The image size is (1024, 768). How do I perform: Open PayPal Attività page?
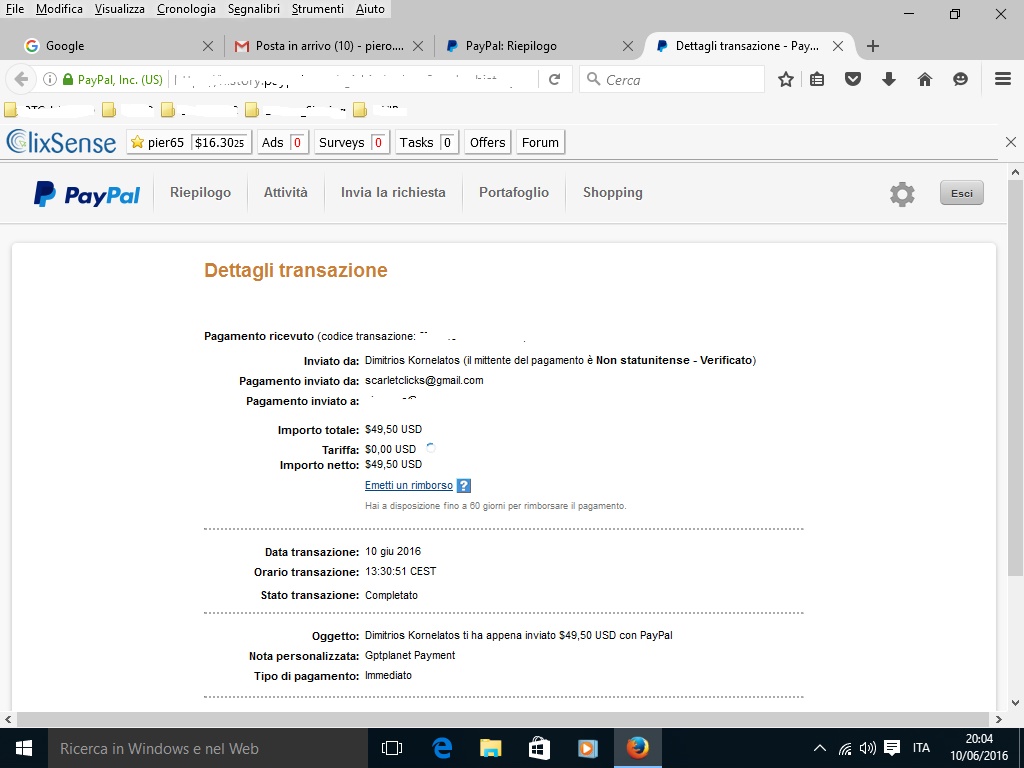point(285,193)
